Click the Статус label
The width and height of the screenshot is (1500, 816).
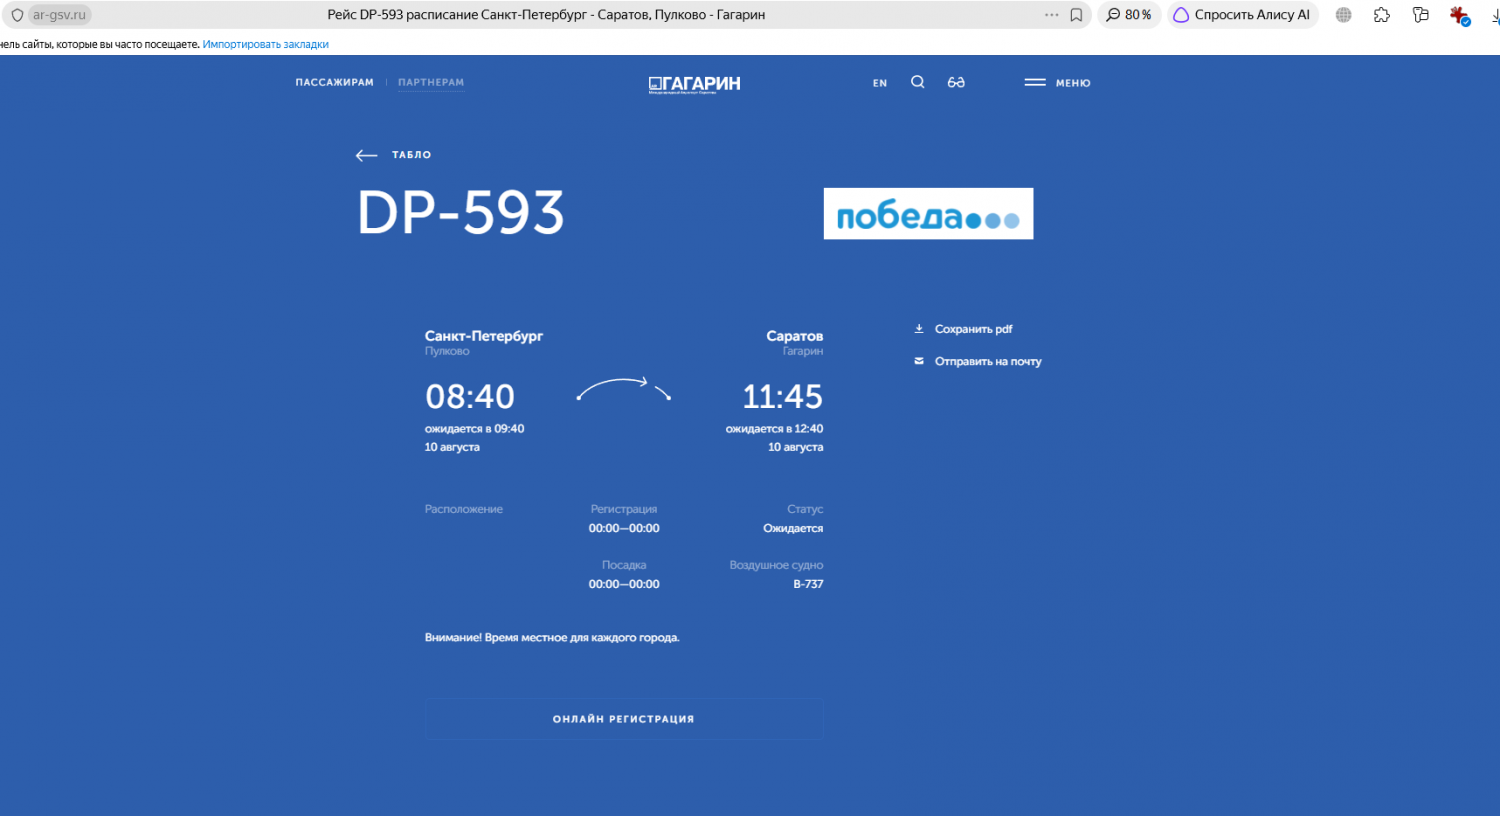(805, 509)
